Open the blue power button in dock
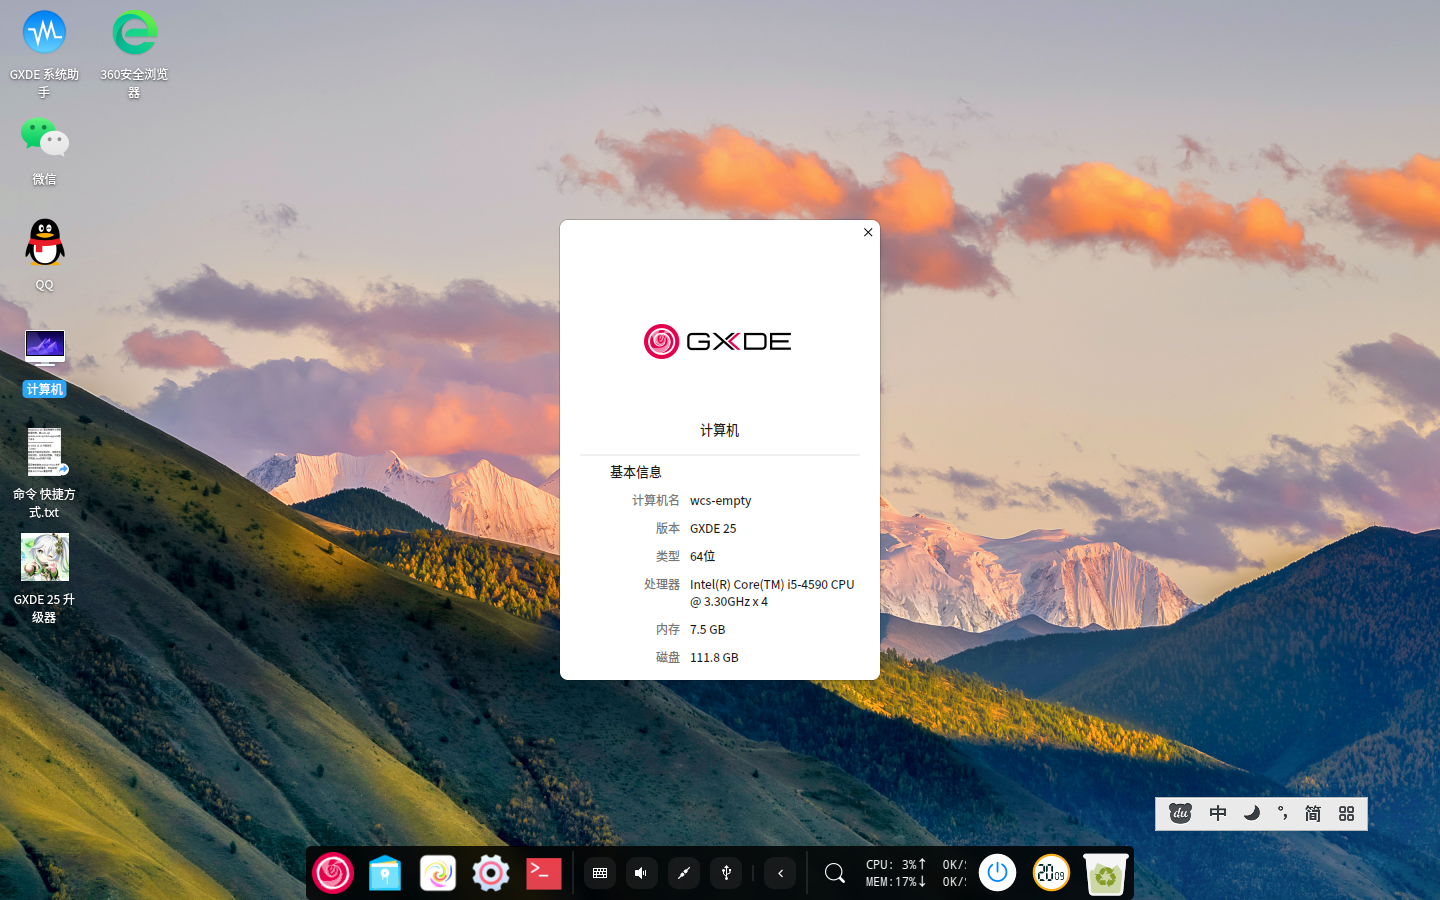 997,873
